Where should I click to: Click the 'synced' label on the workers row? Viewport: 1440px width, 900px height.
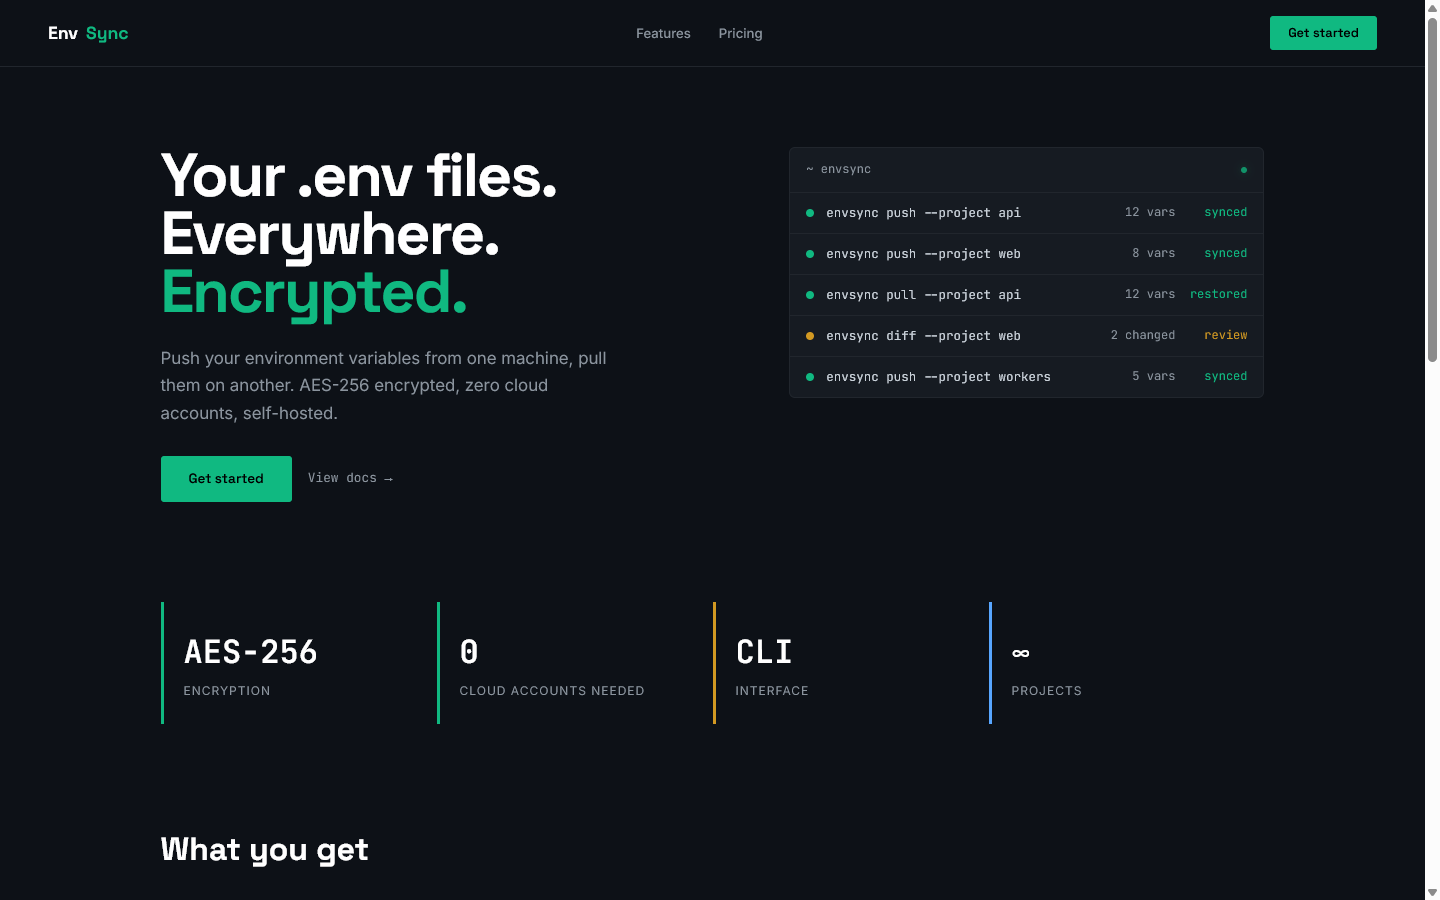pyautogui.click(x=1225, y=376)
